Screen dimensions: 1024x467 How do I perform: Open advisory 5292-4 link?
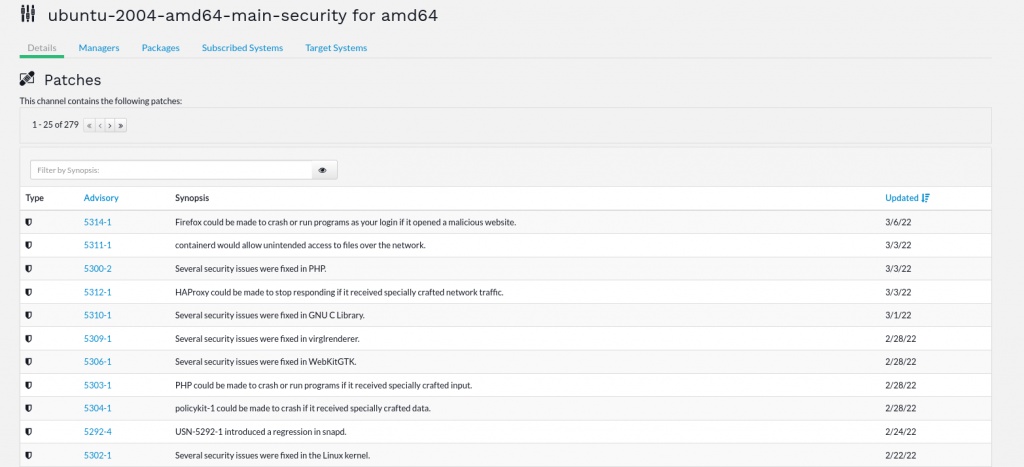click(x=97, y=432)
